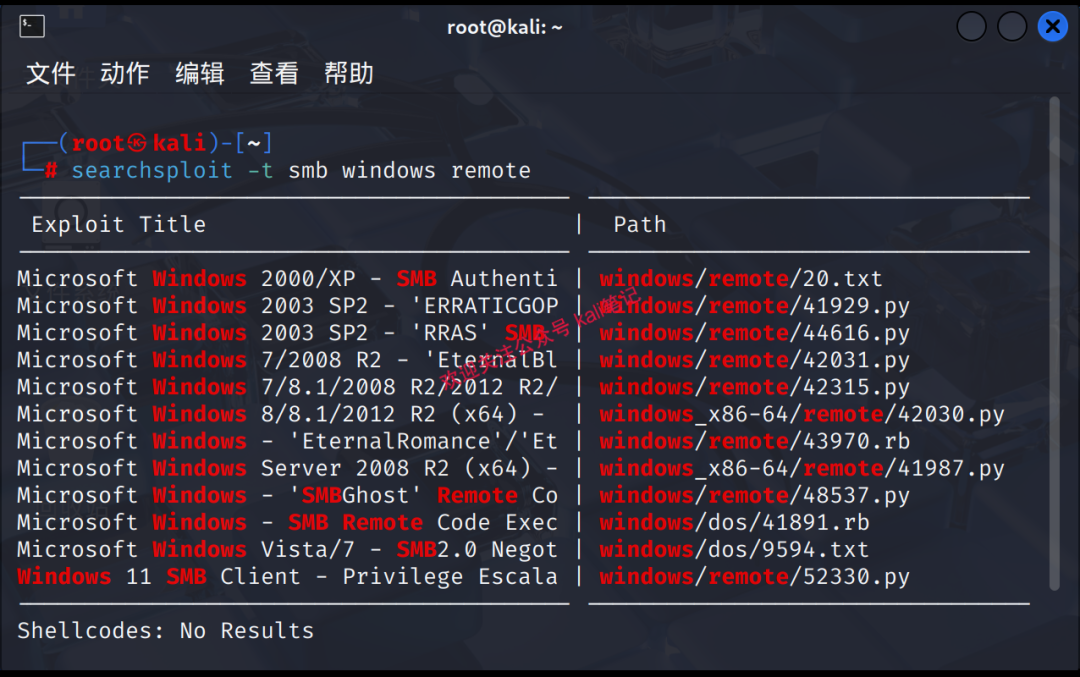Click the terminal icon in title bar
This screenshot has width=1080, height=677.
(32, 26)
